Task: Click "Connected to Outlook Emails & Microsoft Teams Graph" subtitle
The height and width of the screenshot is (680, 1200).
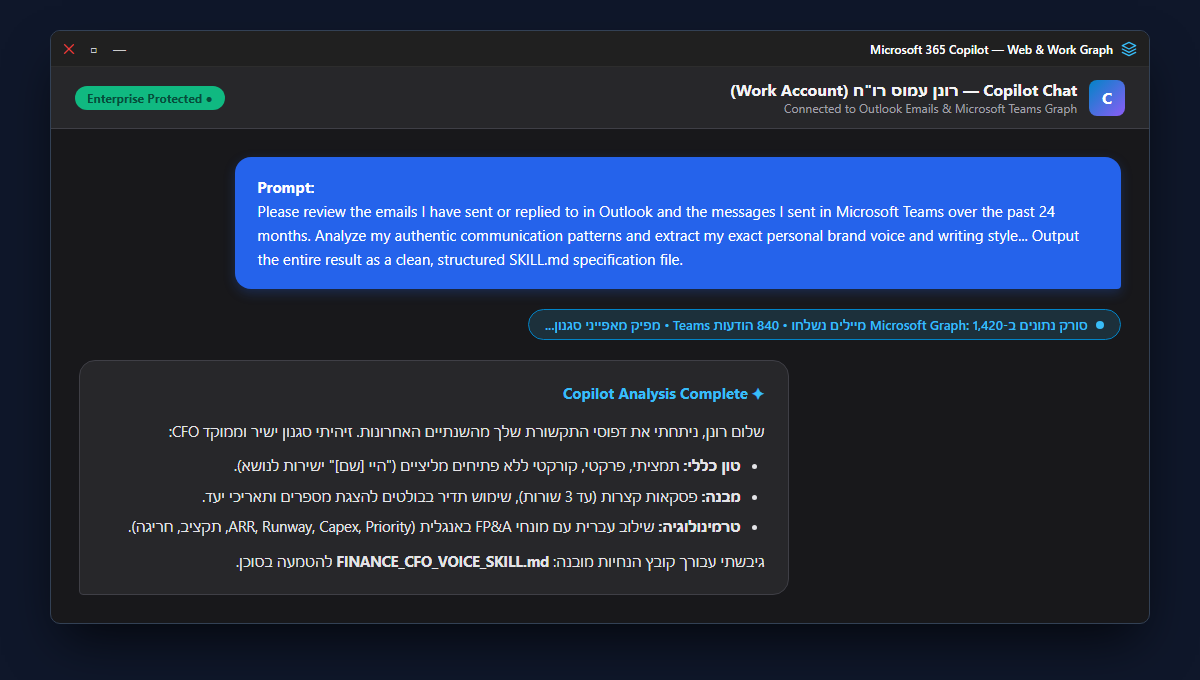Action: click(x=931, y=109)
